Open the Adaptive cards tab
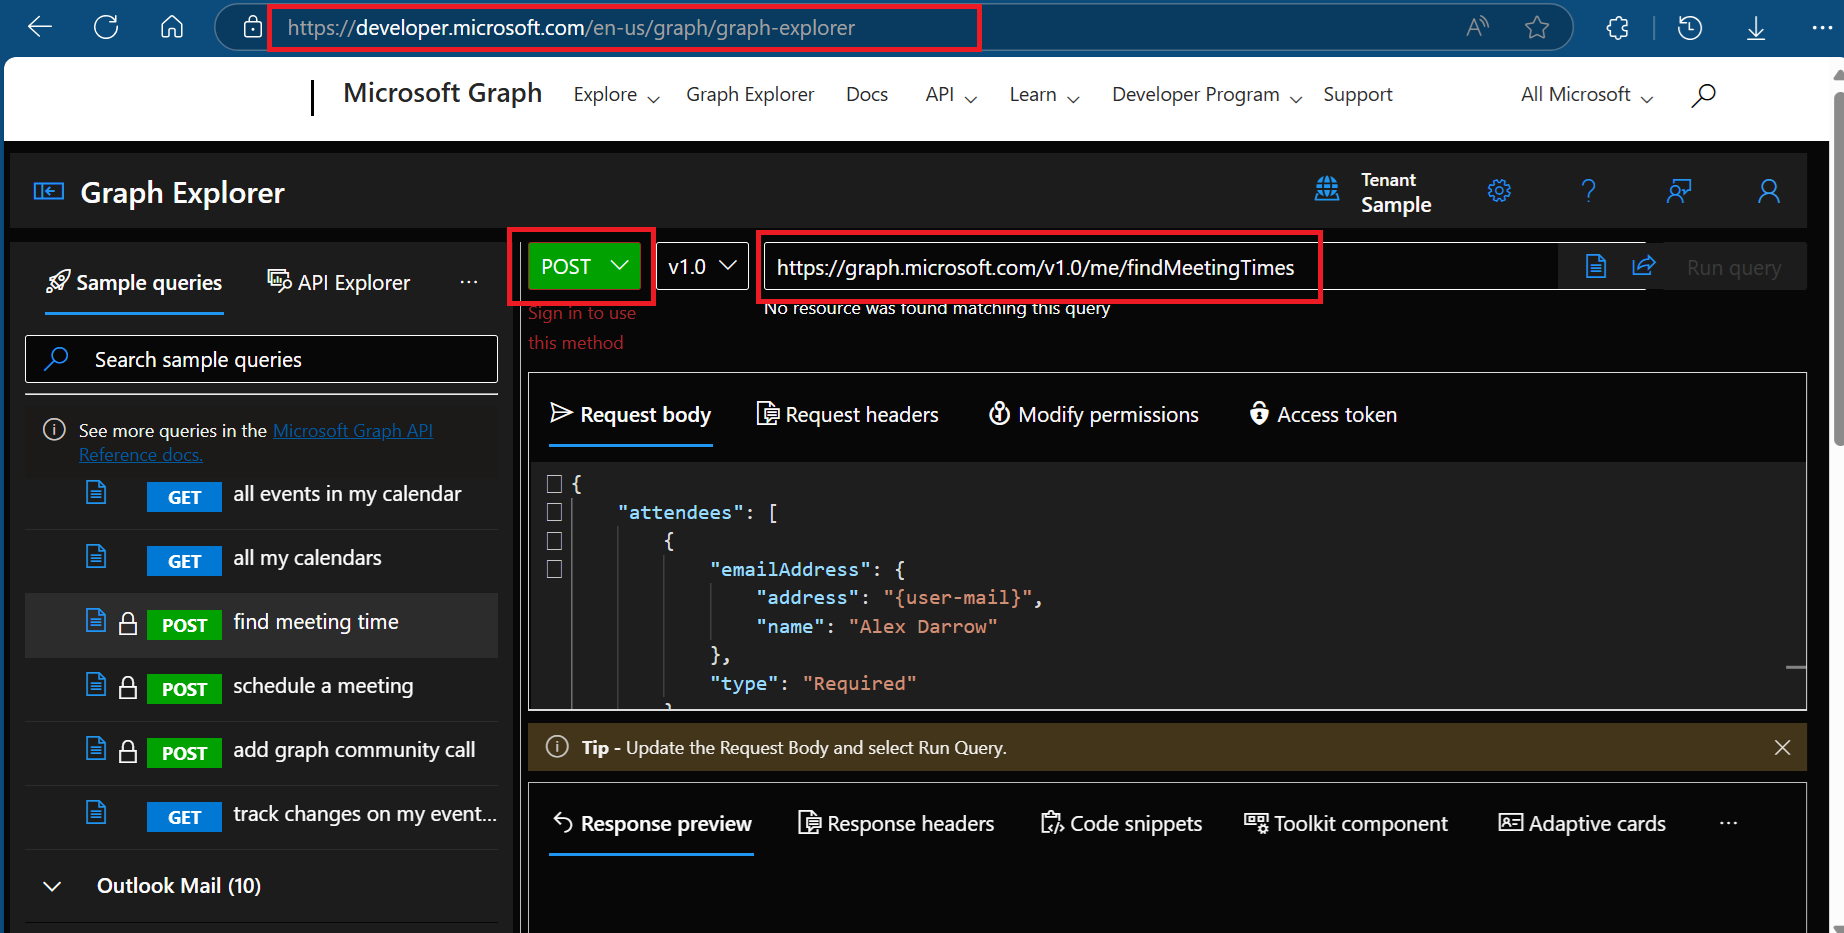The width and height of the screenshot is (1844, 933). [1582, 823]
